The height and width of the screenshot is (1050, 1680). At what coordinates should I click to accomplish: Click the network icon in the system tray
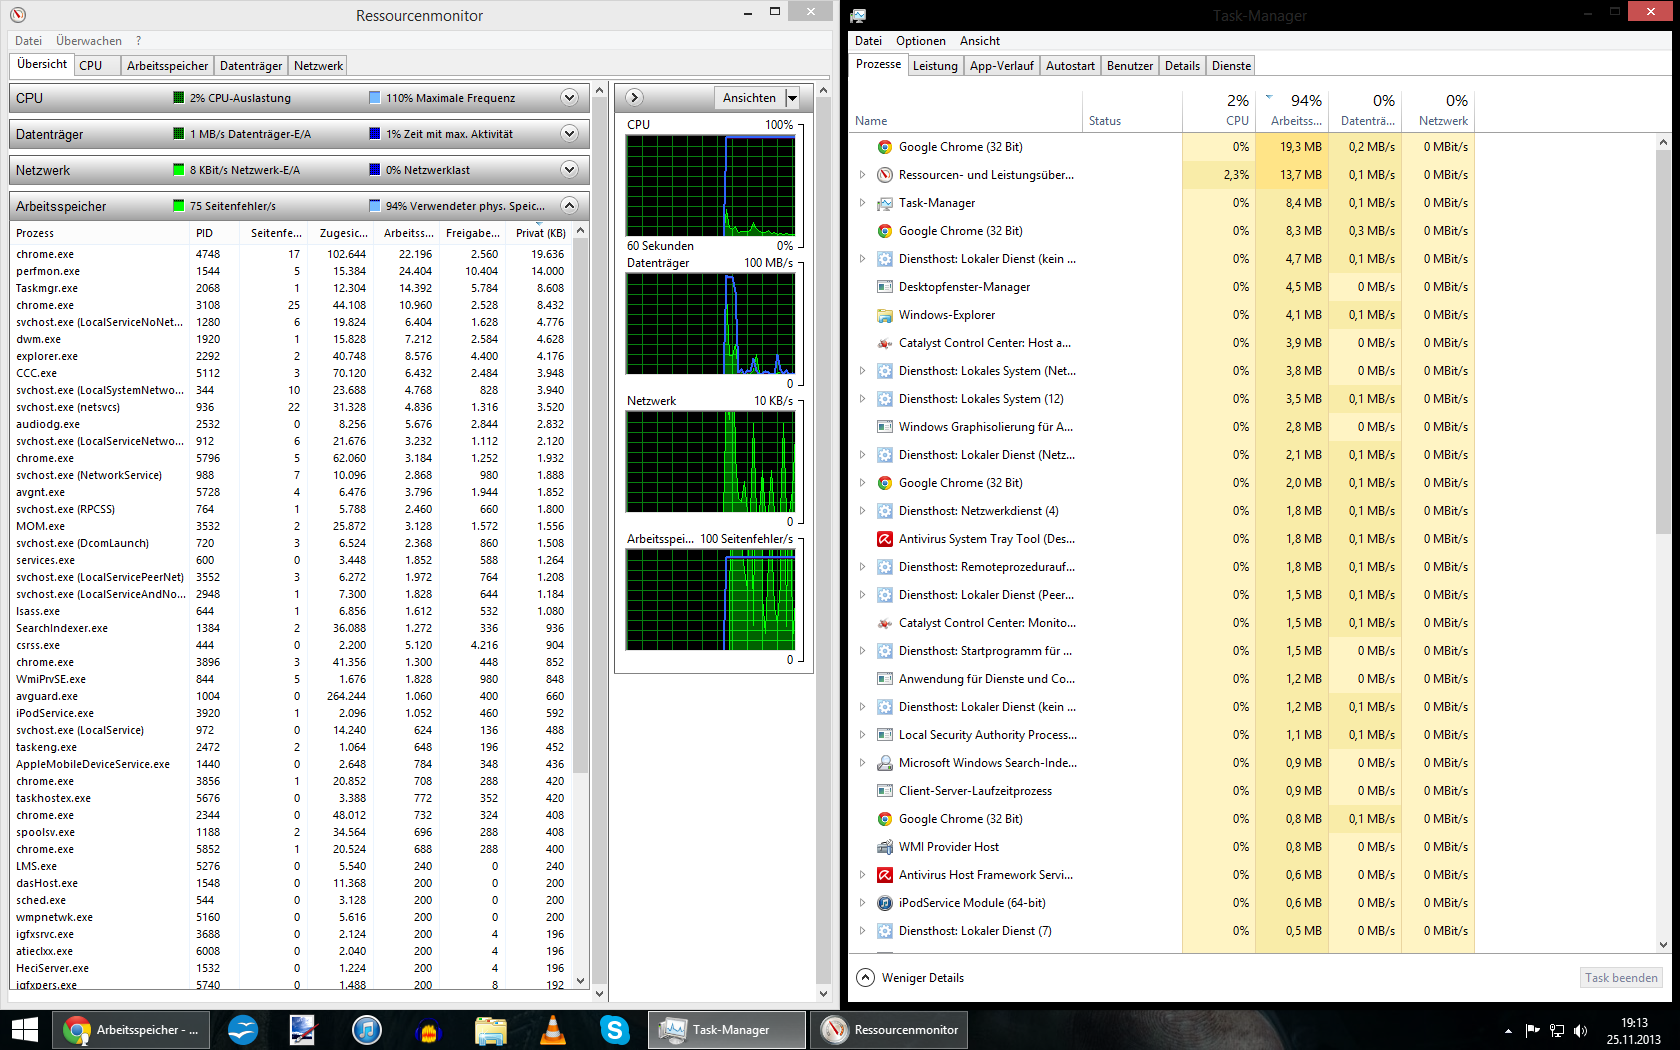click(1556, 1031)
